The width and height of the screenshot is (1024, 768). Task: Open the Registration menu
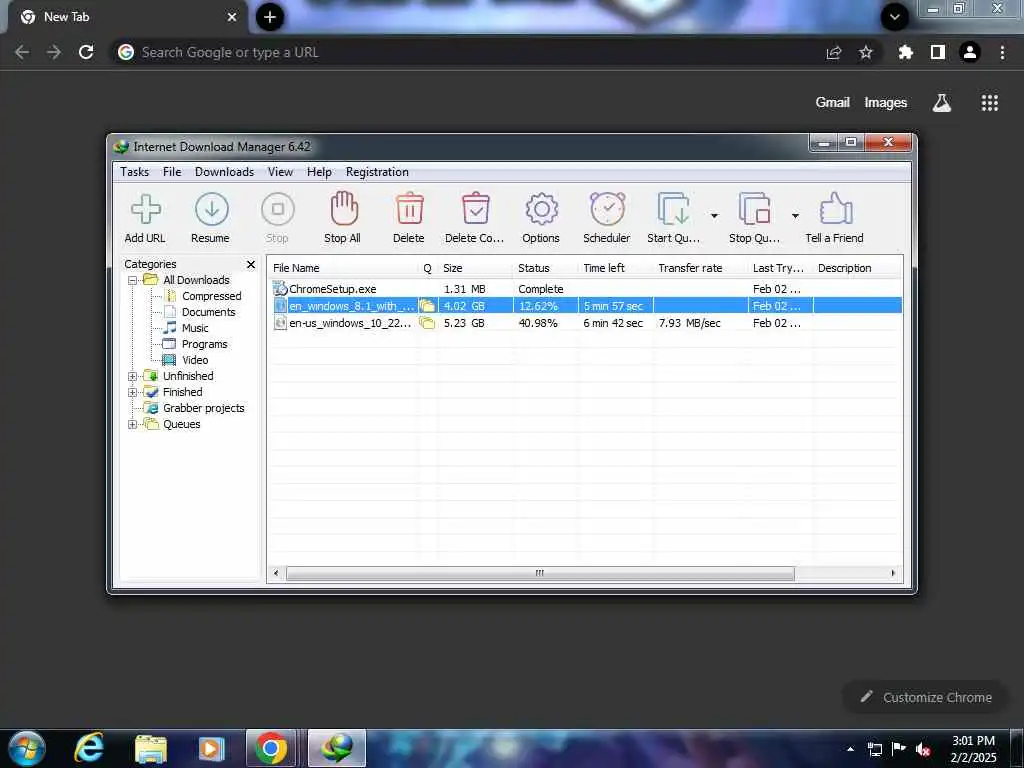[x=377, y=172]
